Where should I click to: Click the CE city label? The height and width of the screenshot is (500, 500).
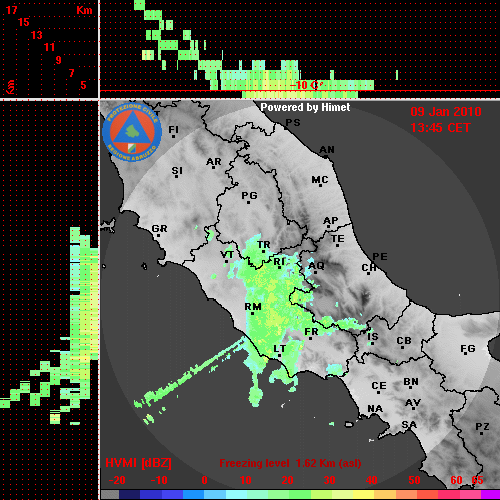pos(379,387)
